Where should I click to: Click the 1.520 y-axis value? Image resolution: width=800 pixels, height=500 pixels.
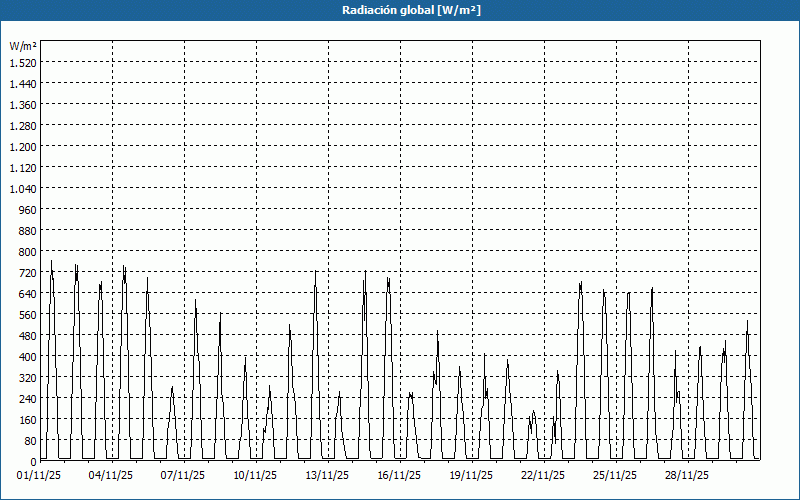[22, 62]
